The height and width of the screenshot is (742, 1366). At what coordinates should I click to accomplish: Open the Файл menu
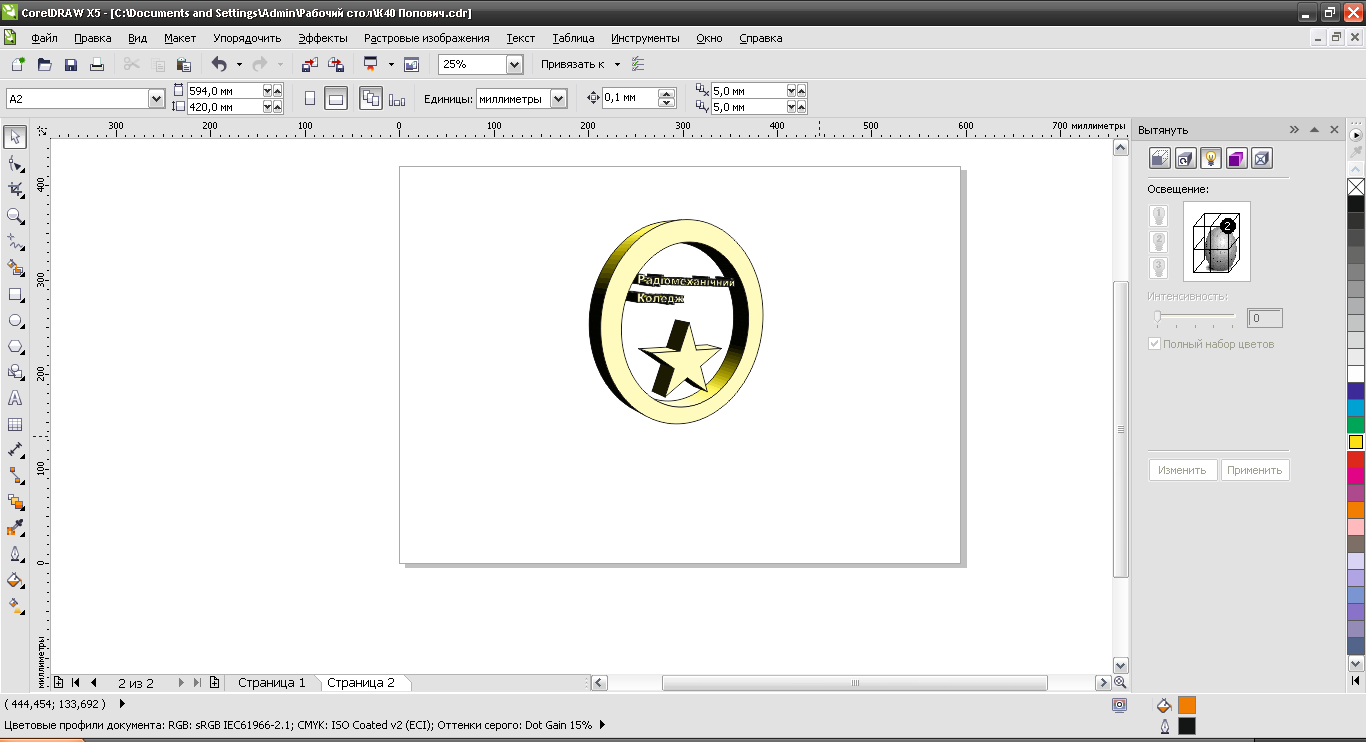coord(44,38)
